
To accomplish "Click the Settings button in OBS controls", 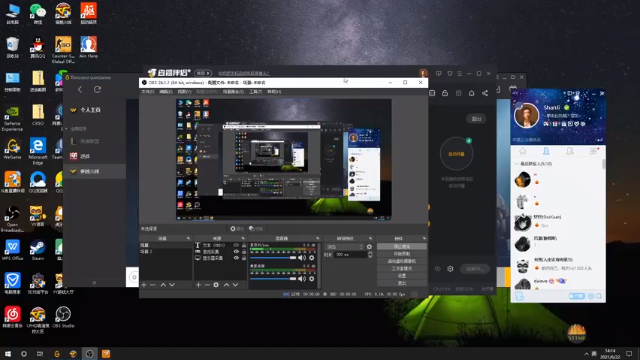I will pyautogui.click(x=402, y=276).
